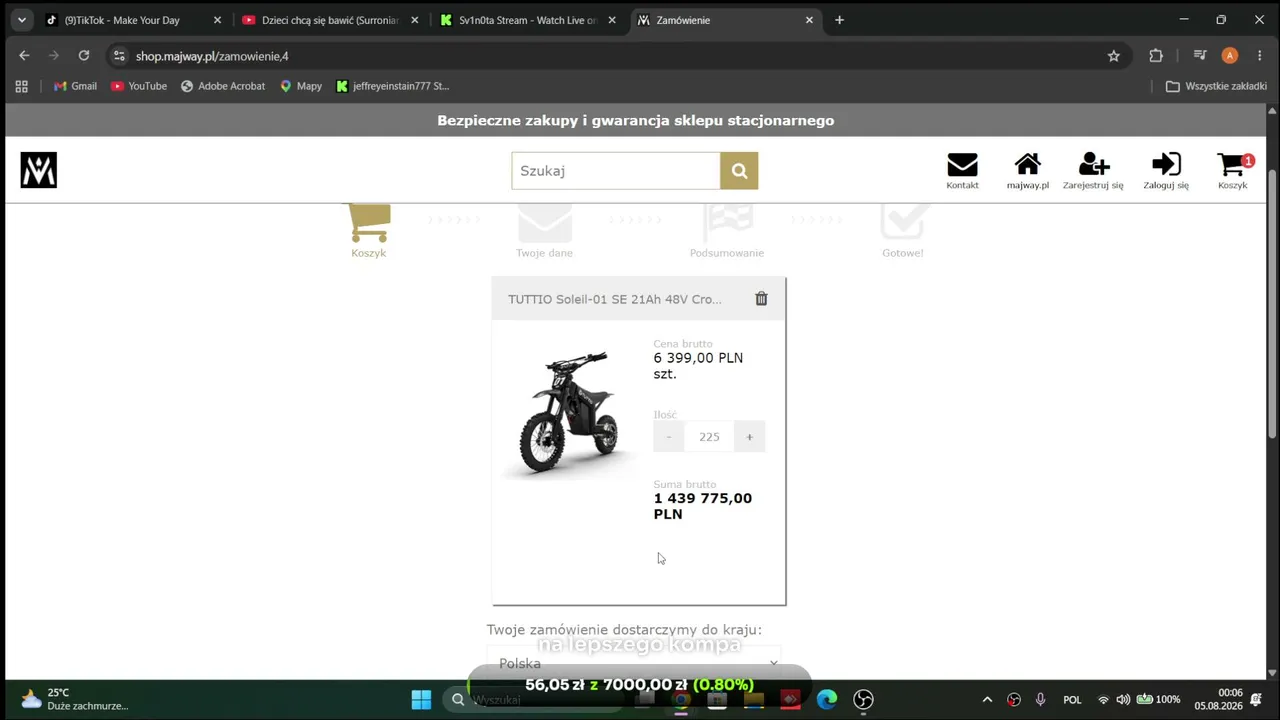Close the TikTok tab
The image size is (1280, 720).
[x=217, y=20]
